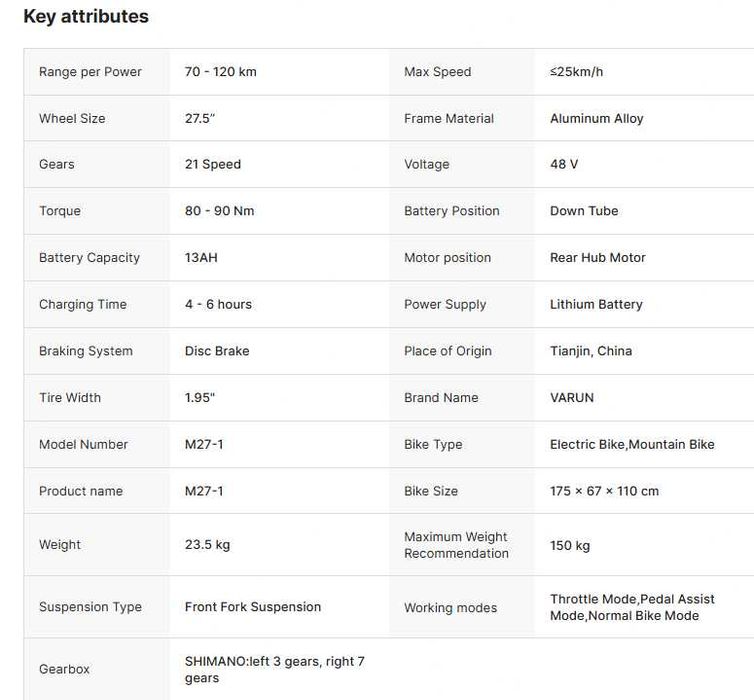Select the Aluminum Alloy frame material value

pyautogui.click(x=596, y=118)
